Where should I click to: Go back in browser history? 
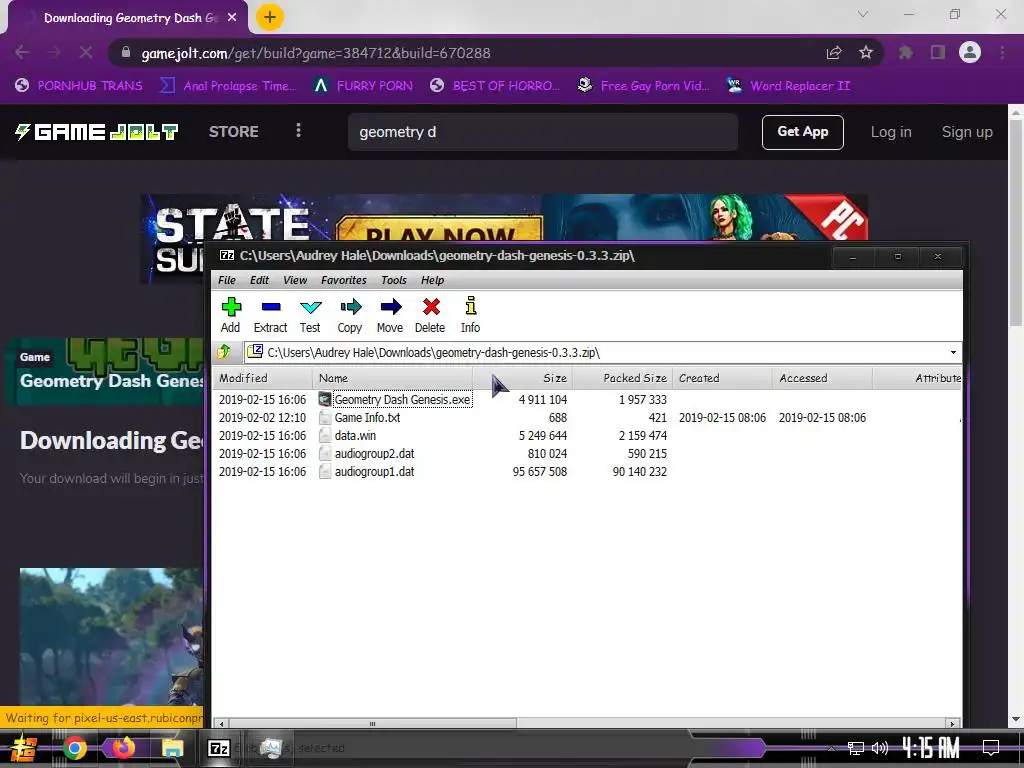22,53
